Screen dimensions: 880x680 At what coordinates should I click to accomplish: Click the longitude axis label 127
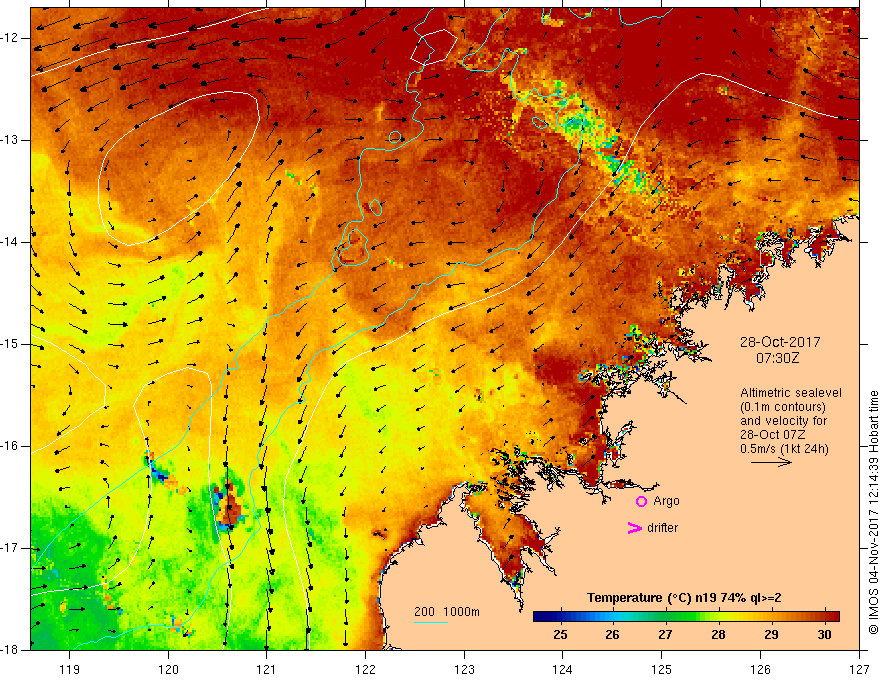tap(859, 669)
